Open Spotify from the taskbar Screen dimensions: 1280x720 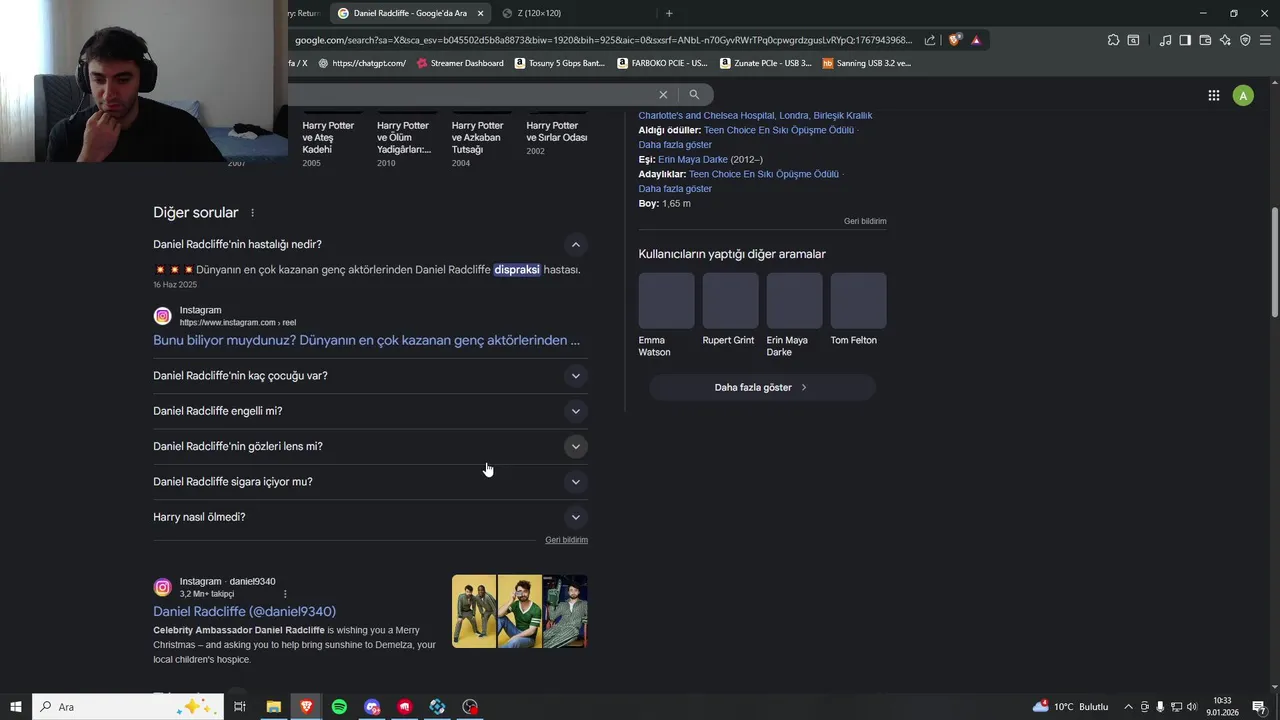[x=339, y=707]
